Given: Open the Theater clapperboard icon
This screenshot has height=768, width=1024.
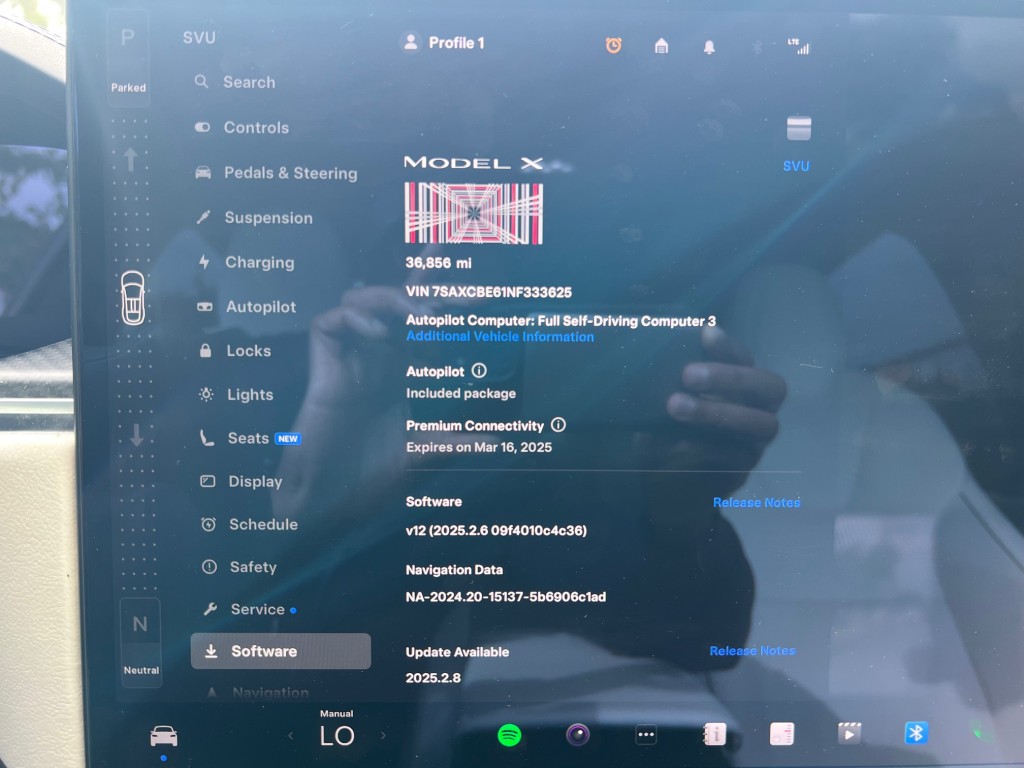Looking at the screenshot, I should (849, 733).
